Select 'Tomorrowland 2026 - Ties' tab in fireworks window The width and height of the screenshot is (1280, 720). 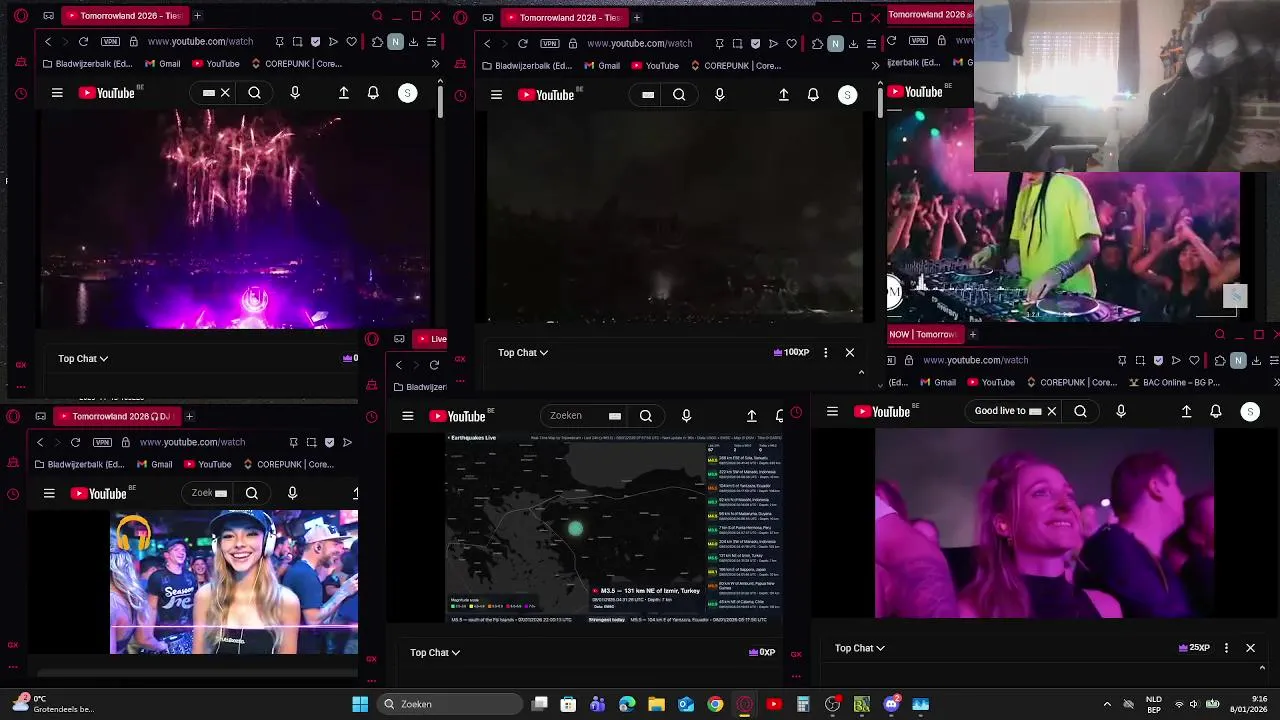pyautogui.click(x=124, y=16)
